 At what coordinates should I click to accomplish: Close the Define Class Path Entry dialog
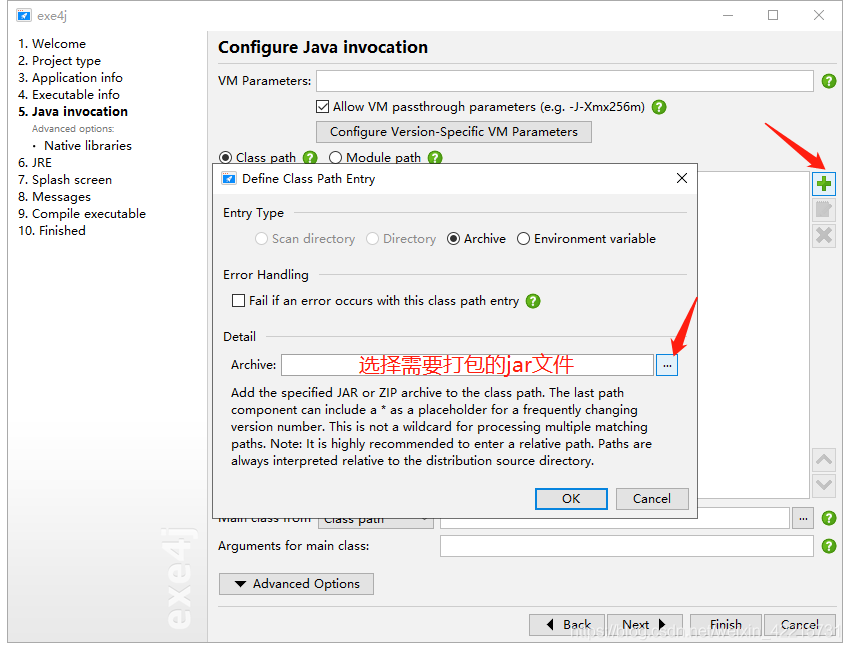[681, 178]
